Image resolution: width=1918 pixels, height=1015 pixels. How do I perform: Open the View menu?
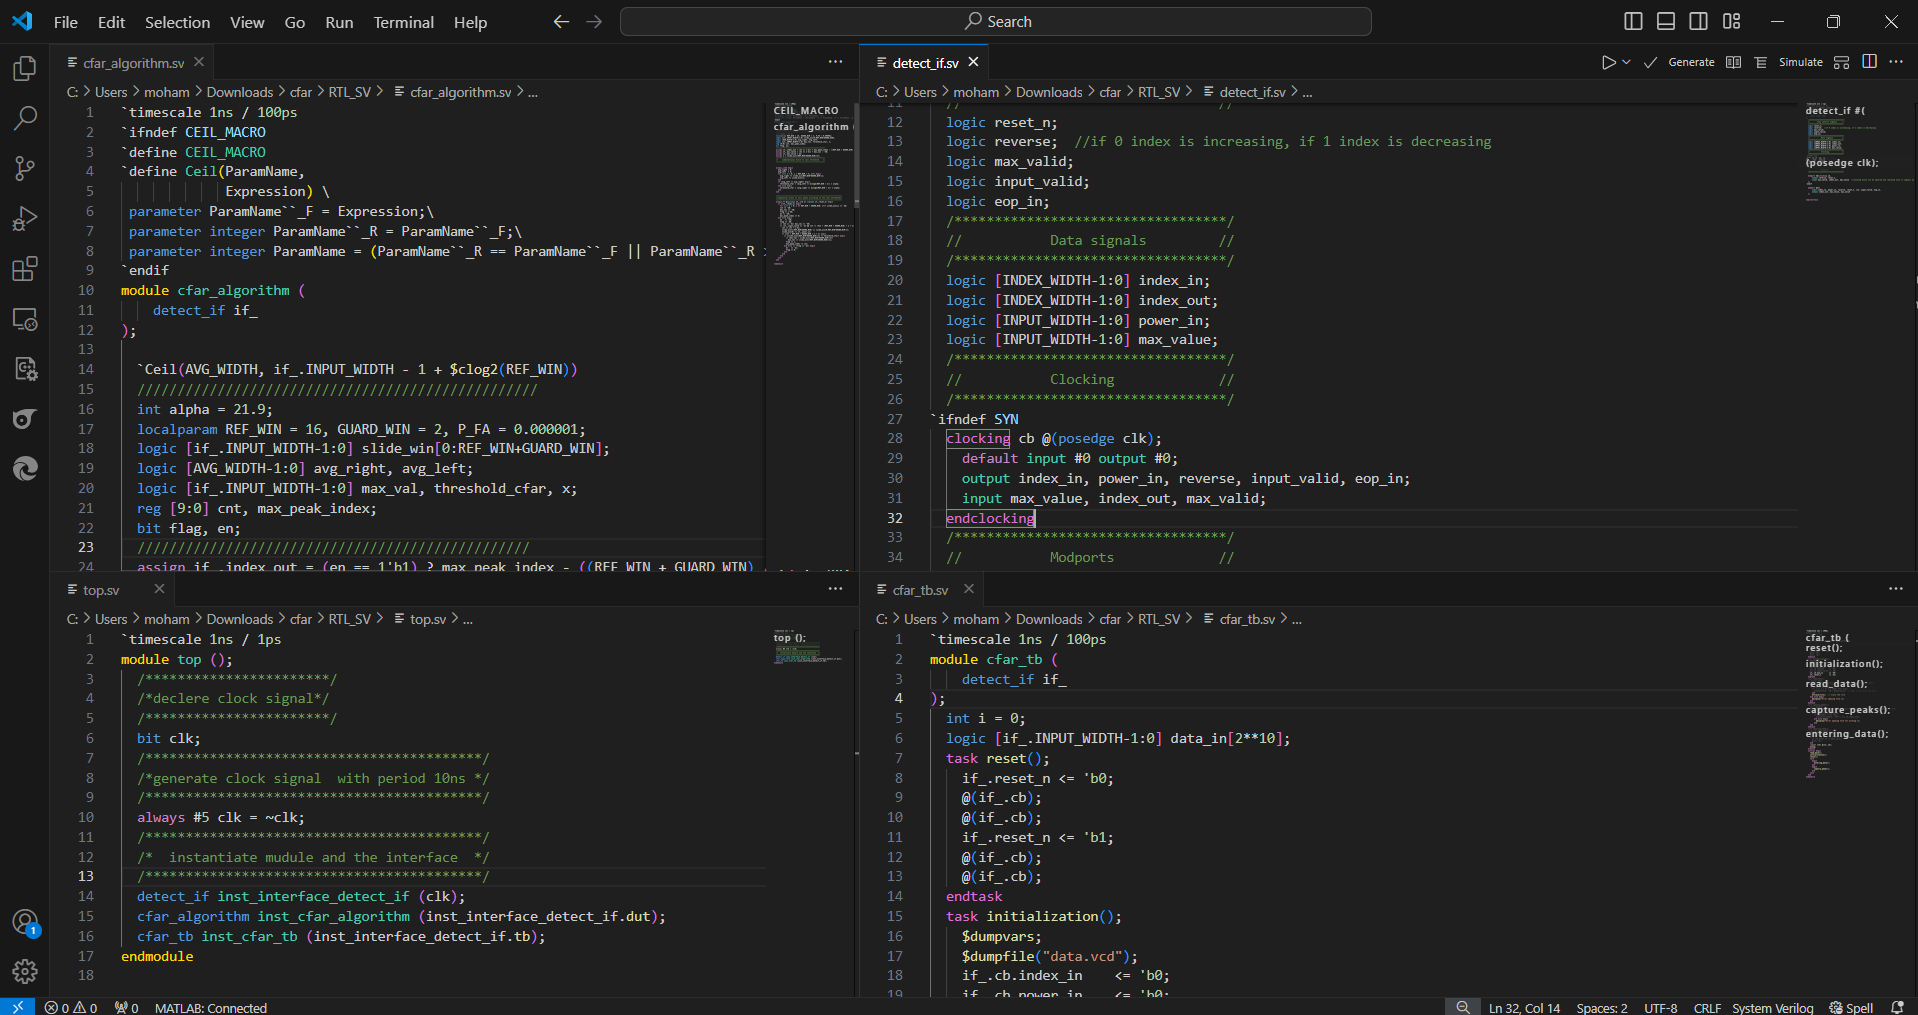pyautogui.click(x=247, y=22)
